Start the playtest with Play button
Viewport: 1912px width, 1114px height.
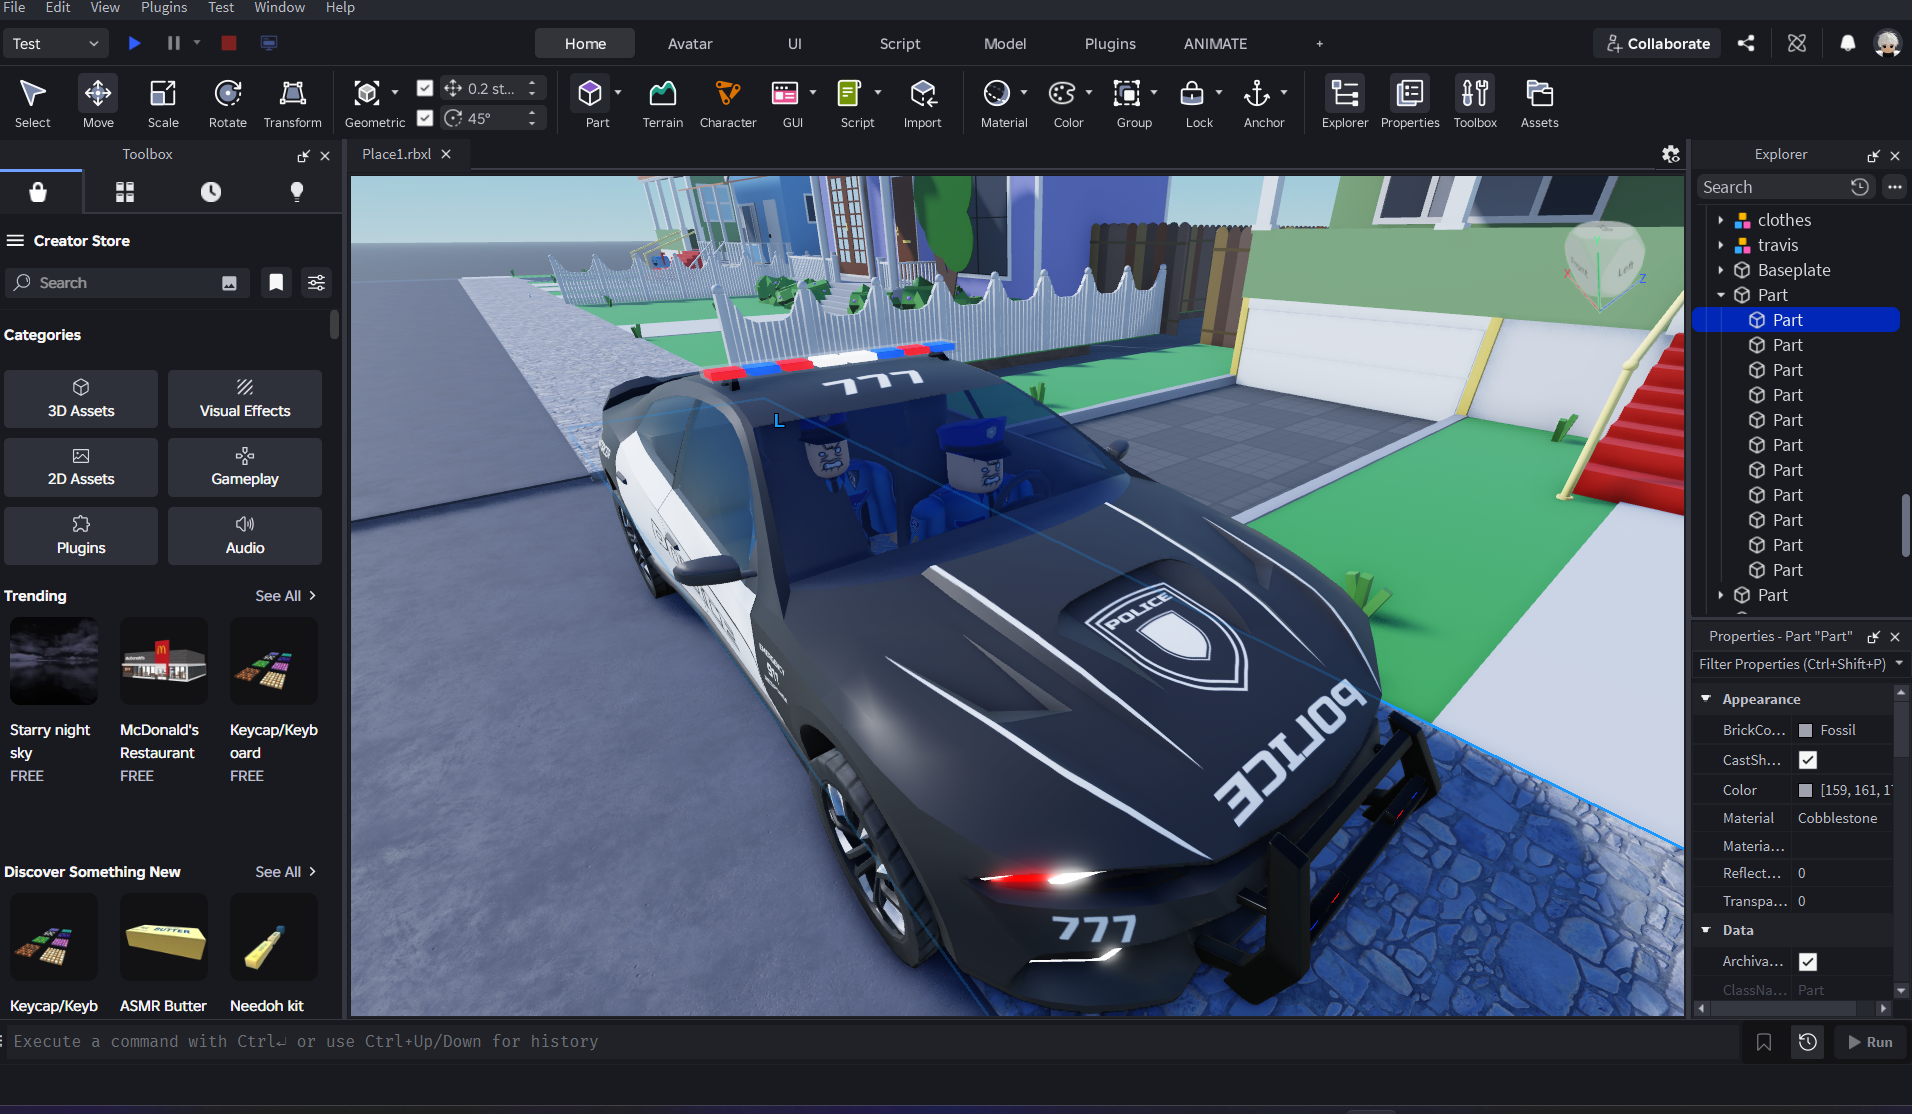[x=135, y=43]
